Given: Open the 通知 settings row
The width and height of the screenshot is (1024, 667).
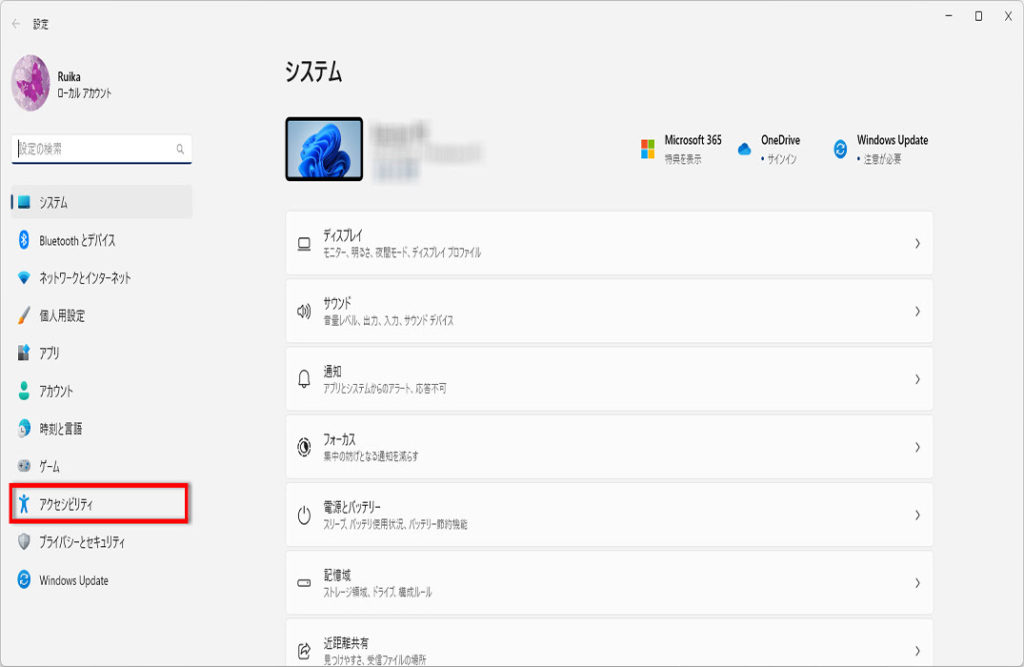Looking at the screenshot, I should [608, 379].
